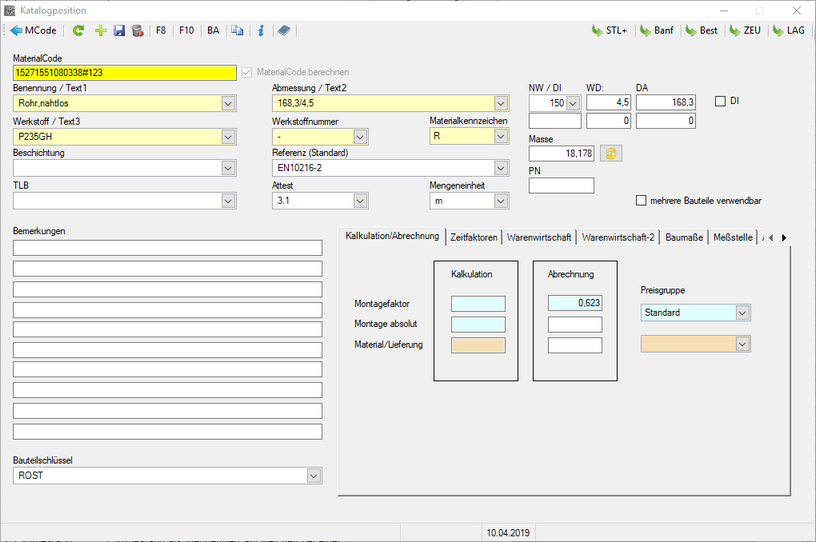Recalculate mass with the yellow refresh icon
816x542 pixels.
[x=609, y=154]
